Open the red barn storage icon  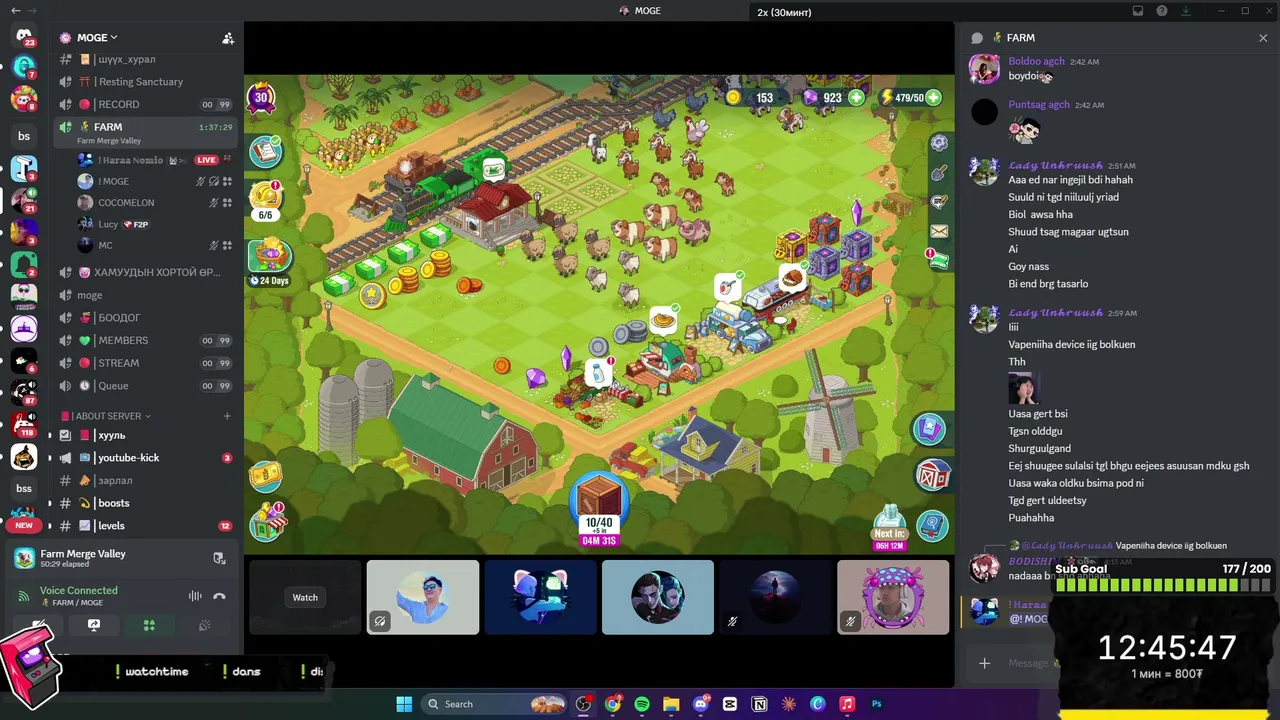point(933,476)
